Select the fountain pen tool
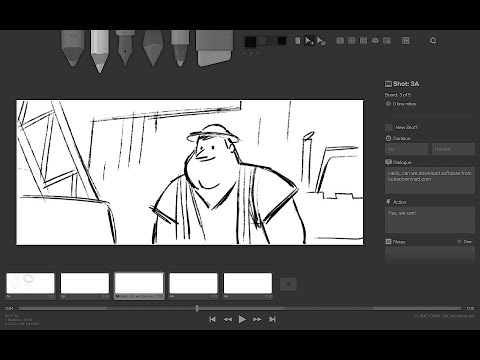The width and height of the screenshot is (480, 360). click(125, 47)
